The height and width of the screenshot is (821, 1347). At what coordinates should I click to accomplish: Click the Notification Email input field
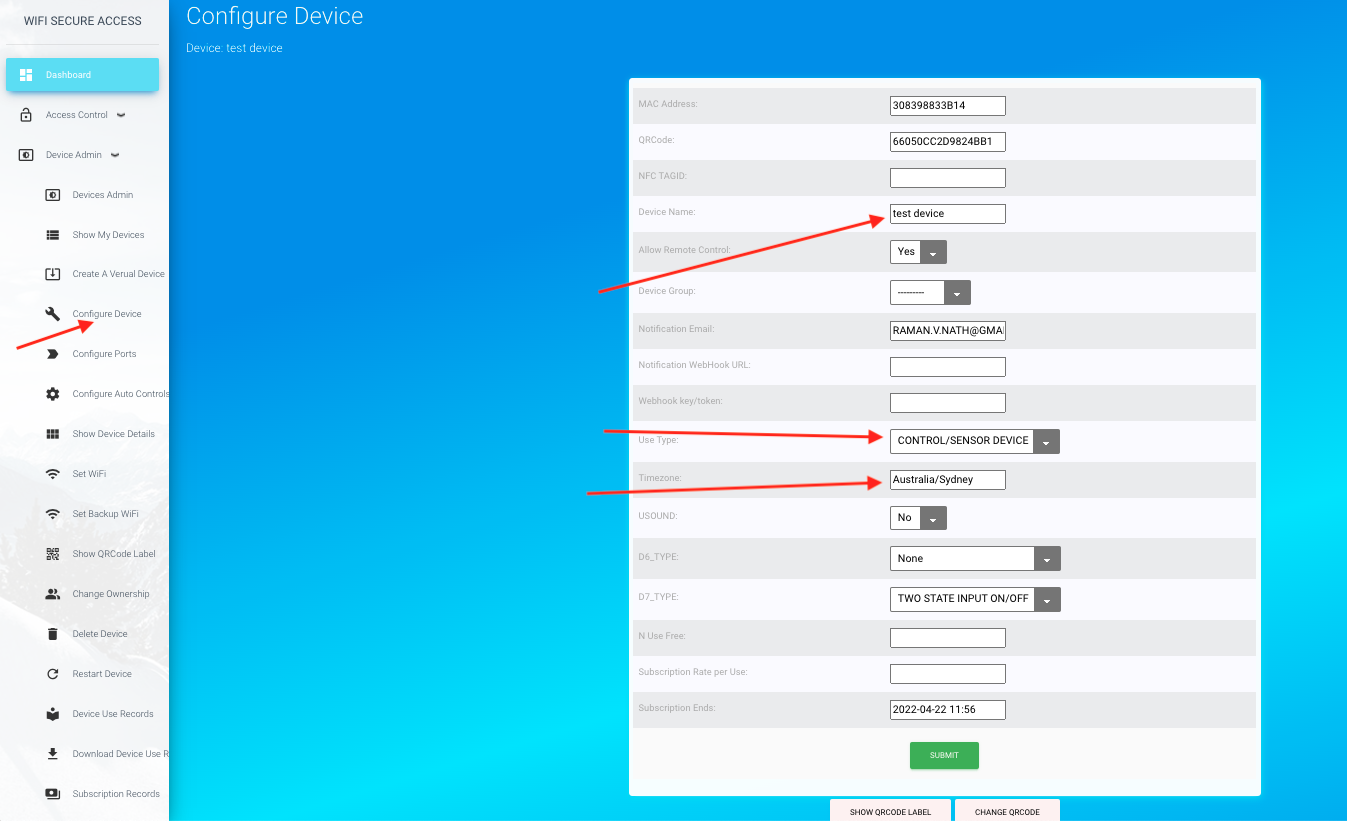pos(948,331)
